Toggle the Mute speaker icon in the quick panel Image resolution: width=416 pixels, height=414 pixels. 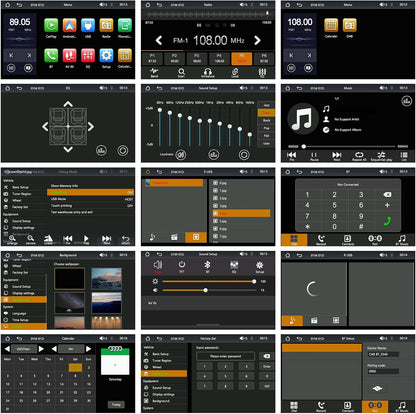click(158, 266)
